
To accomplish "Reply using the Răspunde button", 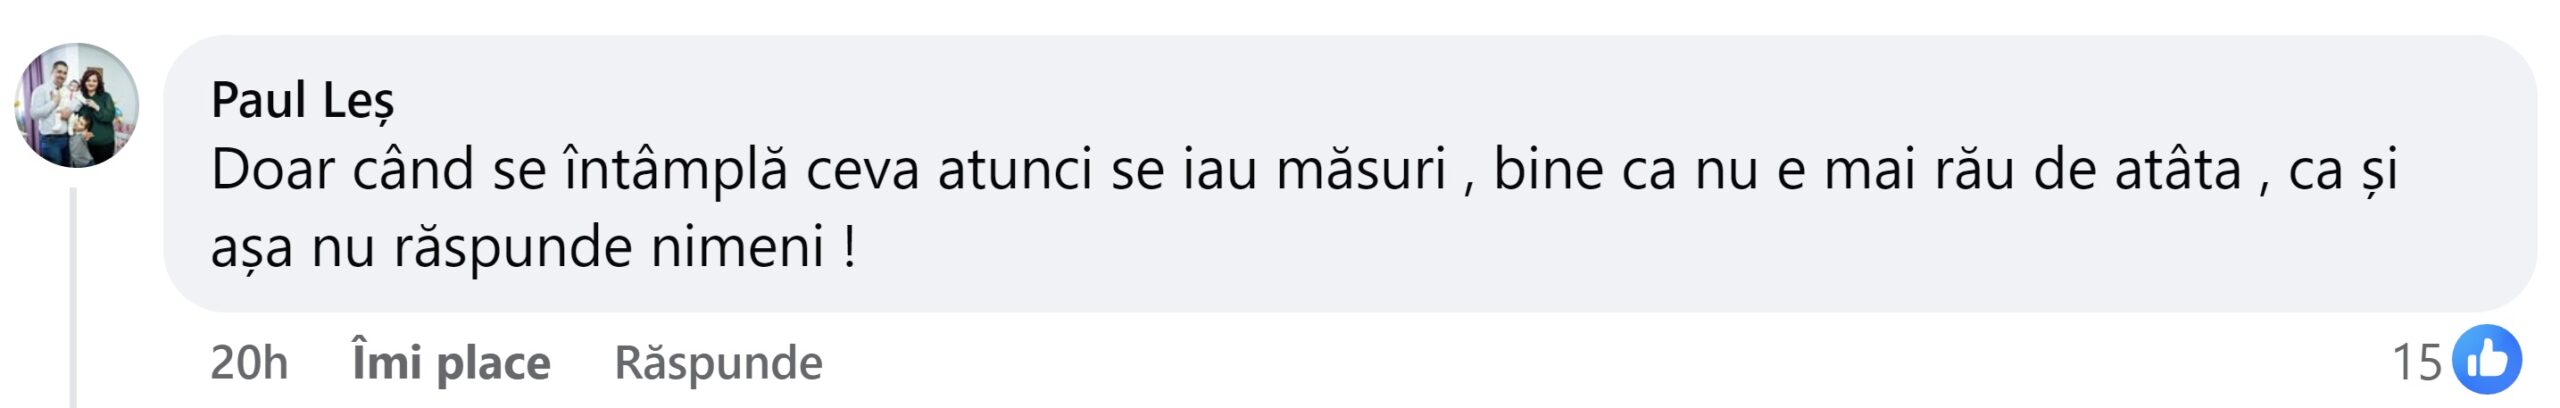I will tap(718, 362).
